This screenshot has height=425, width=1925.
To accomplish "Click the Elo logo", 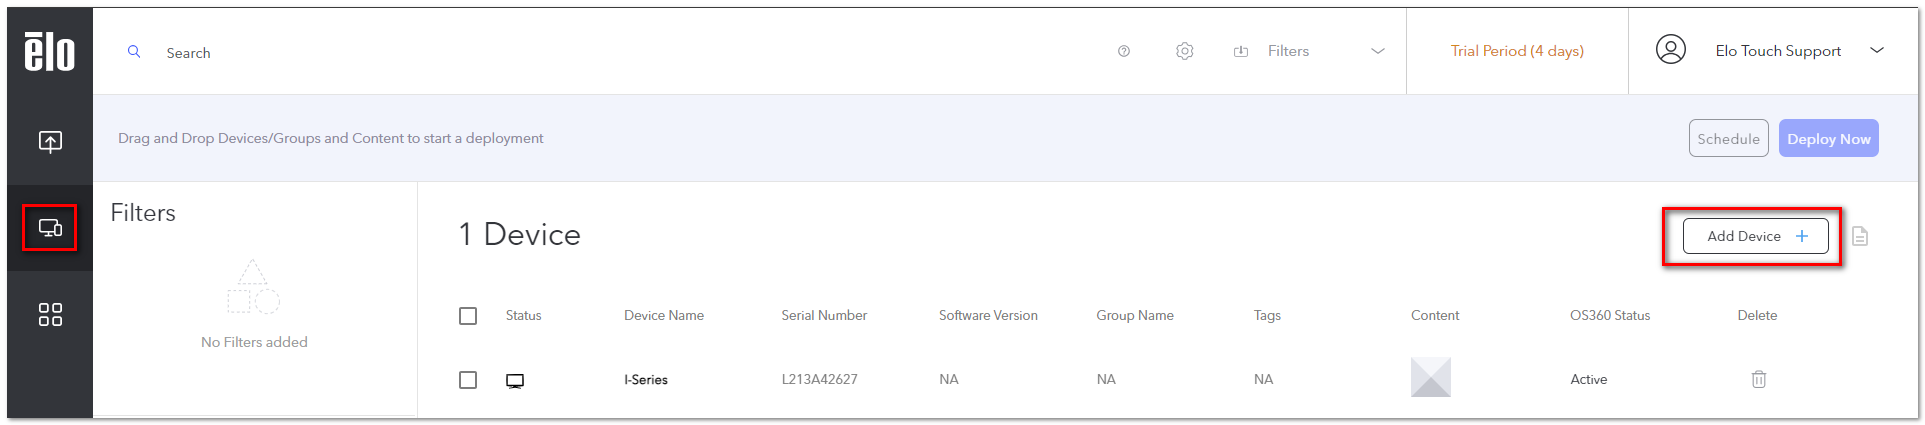I will click(x=50, y=51).
